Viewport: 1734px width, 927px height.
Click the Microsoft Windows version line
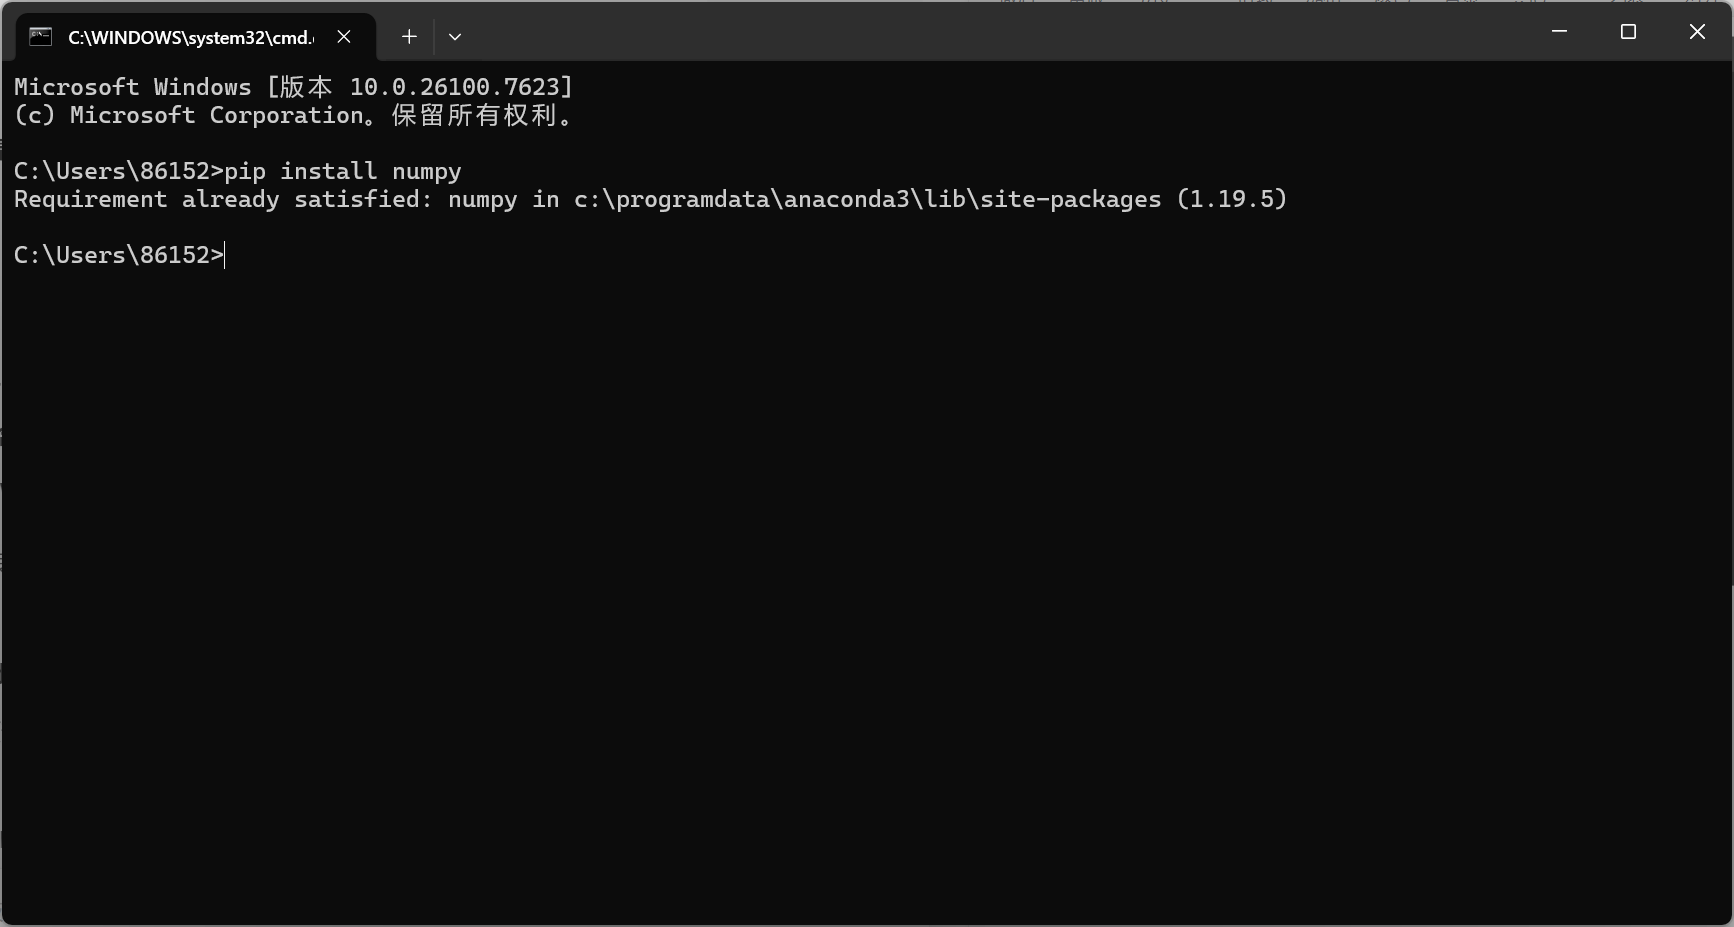pyautogui.click(x=290, y=87)
